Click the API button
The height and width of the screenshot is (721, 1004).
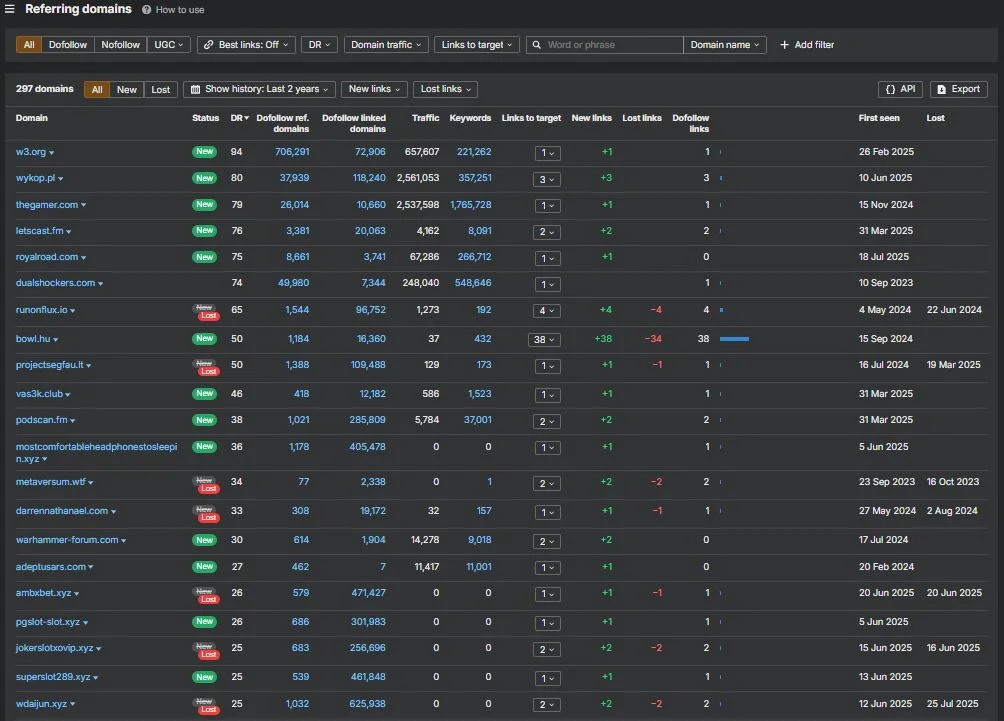[900, 89]
